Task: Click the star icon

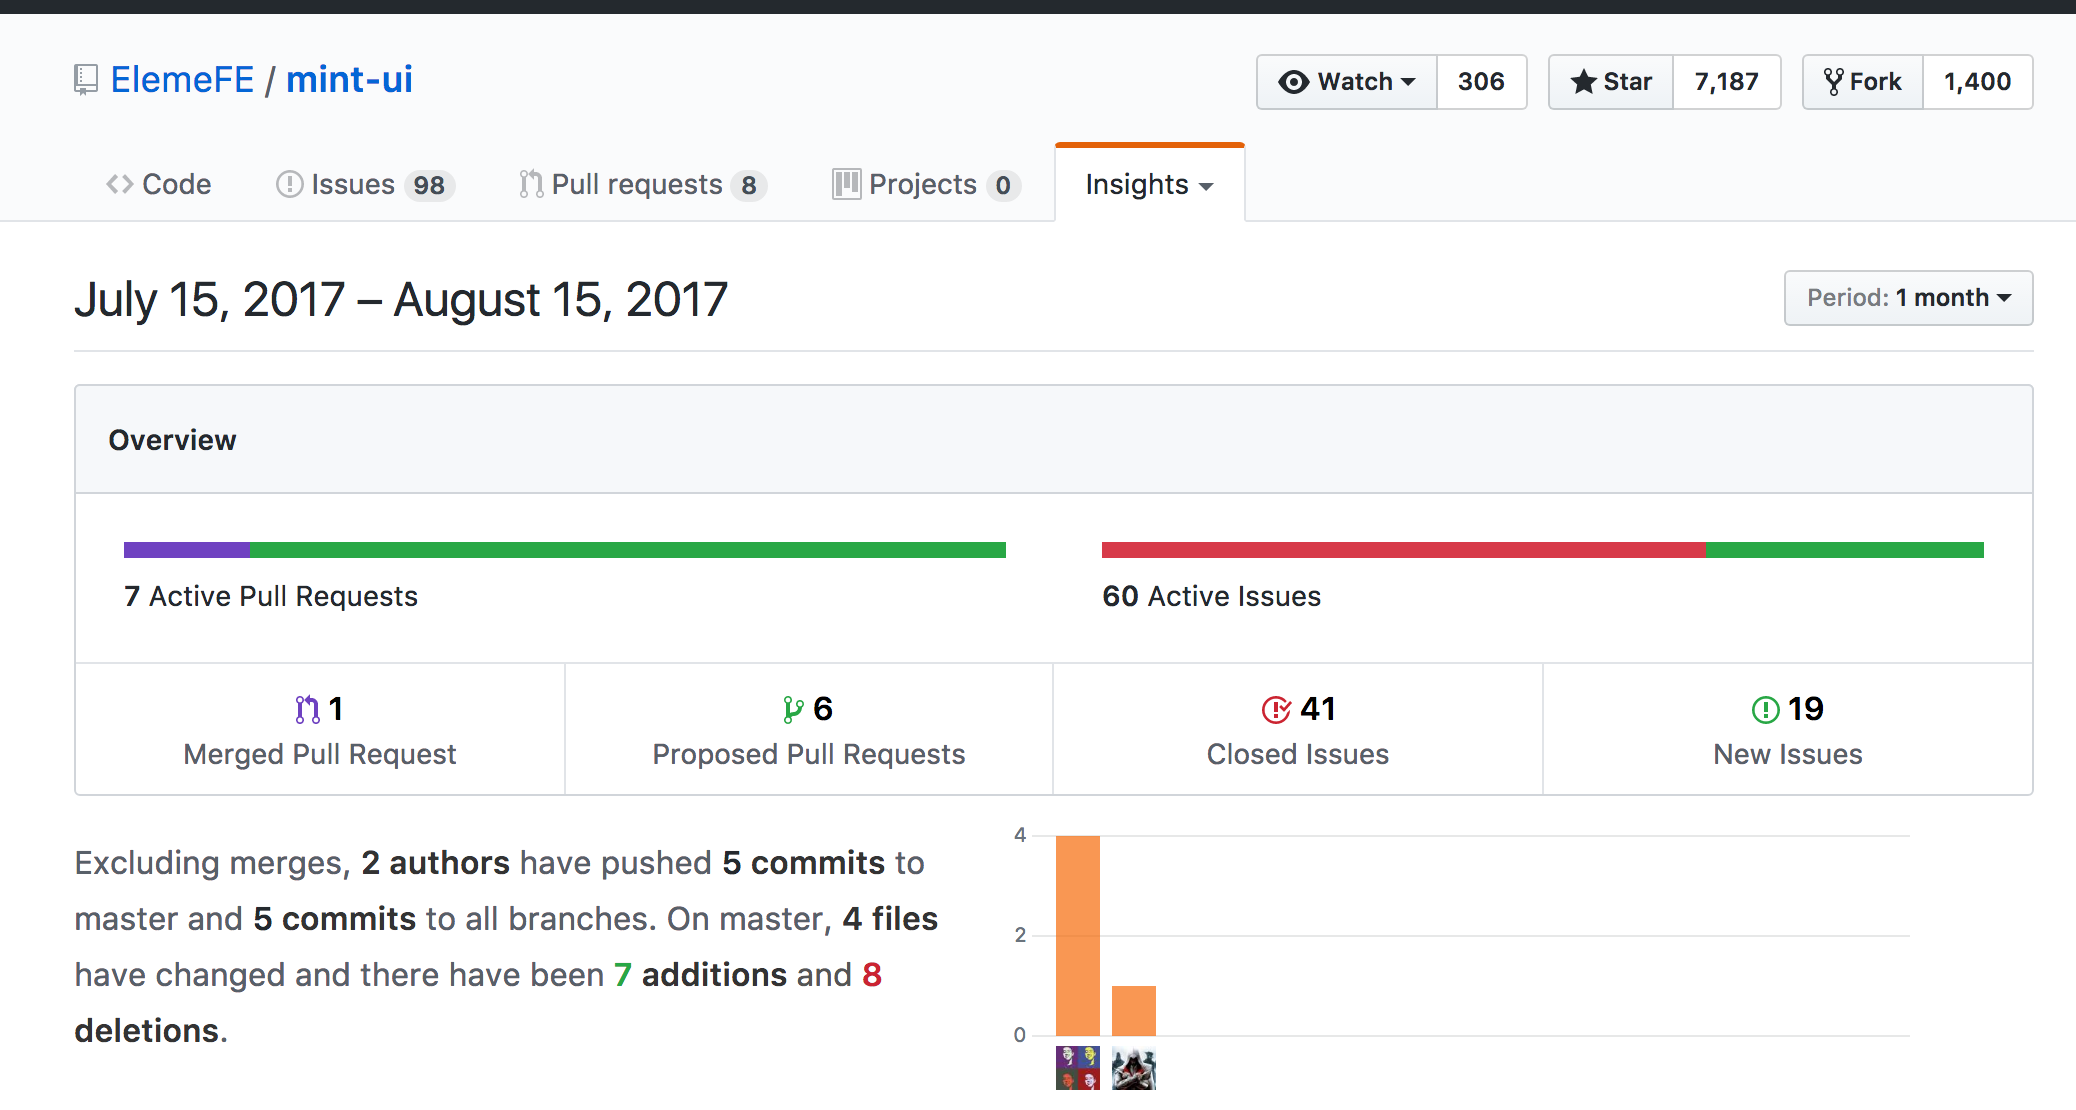Action: coord(1583,82)
